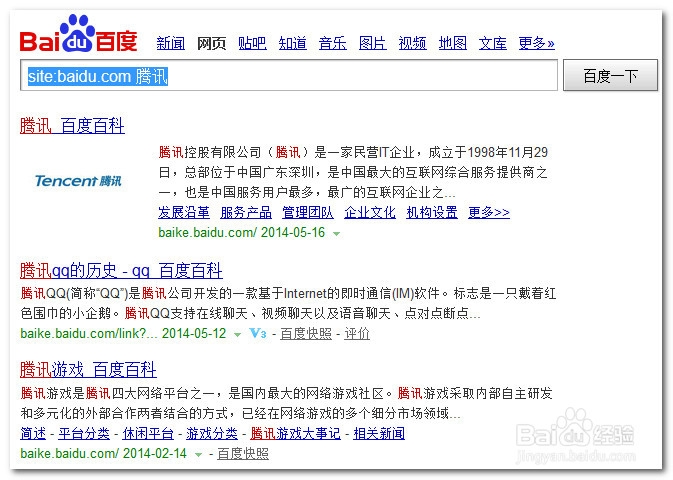Viewport: 673px width, 480px height.
Task: Expand arrow next to baike.baidu.com/link?... 2014-05-12
Action: coord(237,334)
